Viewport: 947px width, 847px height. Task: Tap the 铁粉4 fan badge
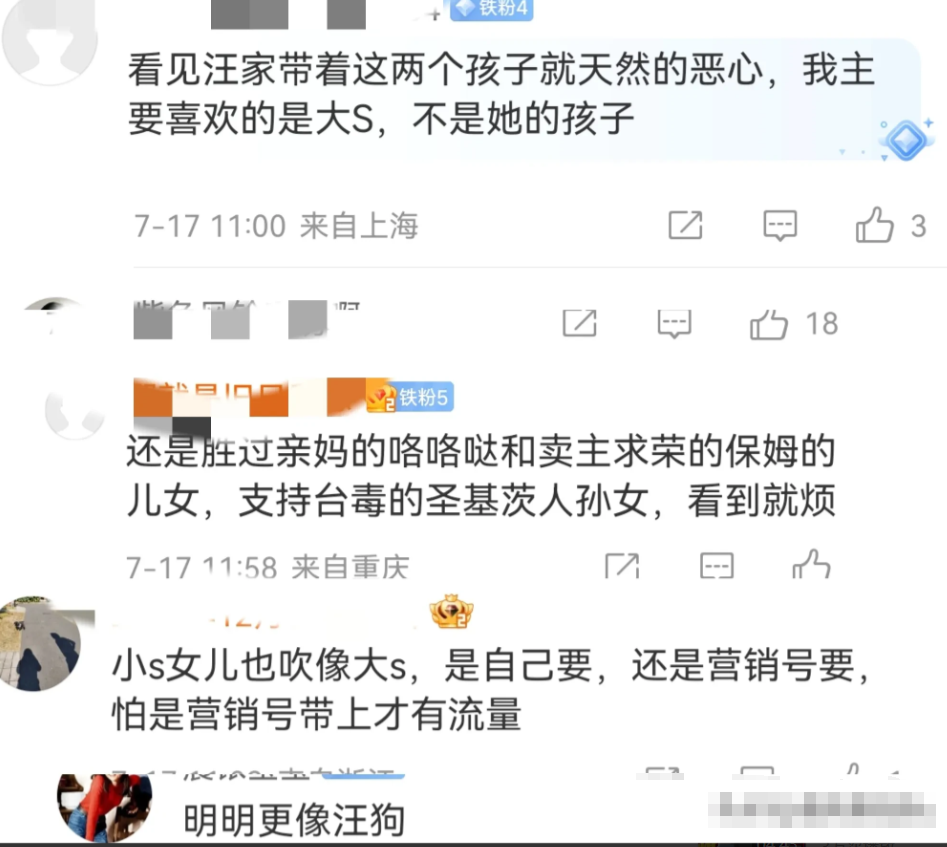pos(492,10)
